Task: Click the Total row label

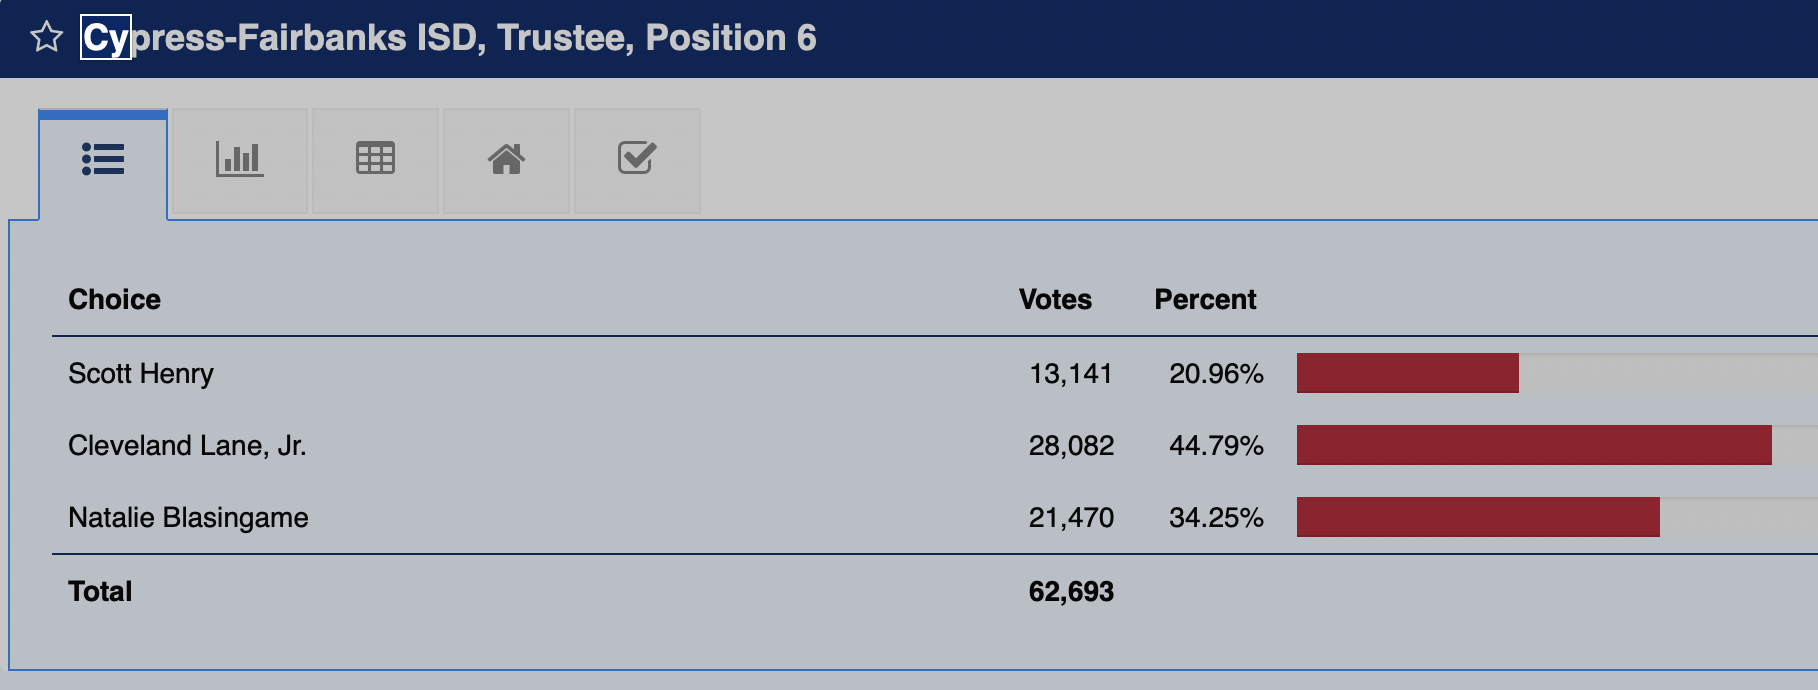Action: 100,592
